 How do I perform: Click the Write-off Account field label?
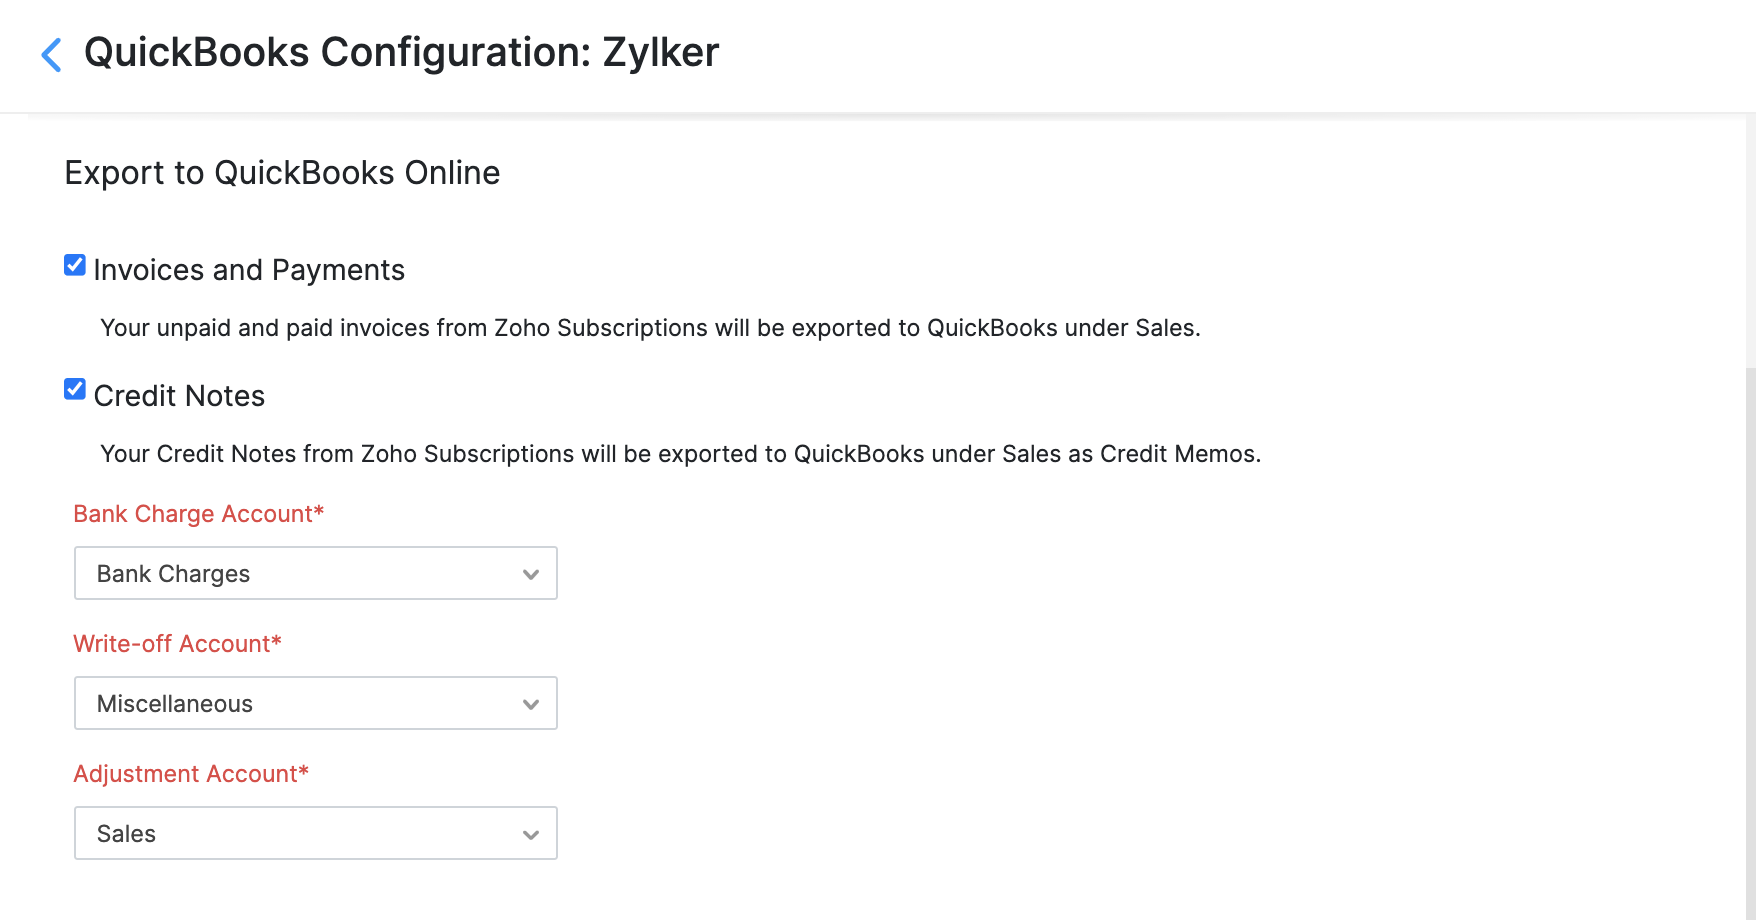coord(177,644)
